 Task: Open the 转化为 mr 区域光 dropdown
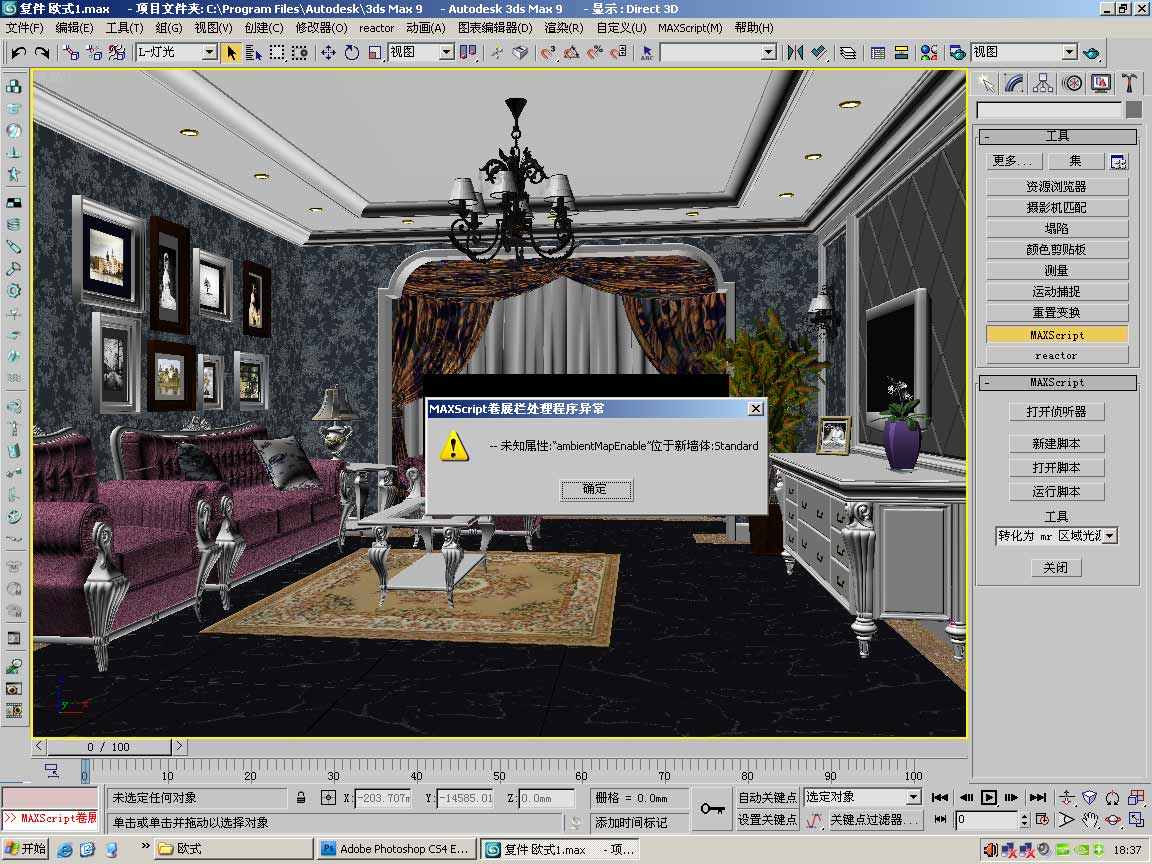[1110, 536]
